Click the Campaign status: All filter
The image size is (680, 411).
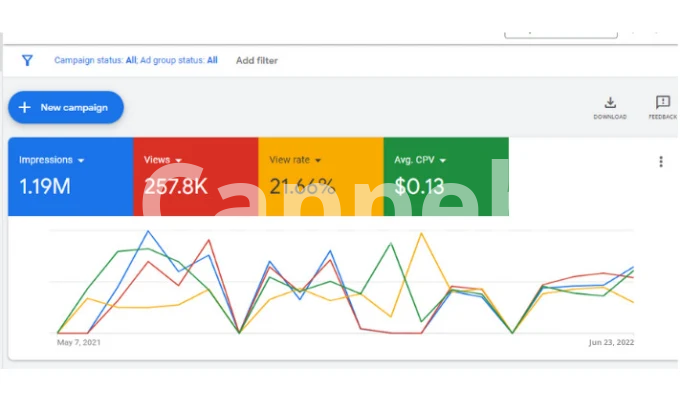[x=95, y=60]
